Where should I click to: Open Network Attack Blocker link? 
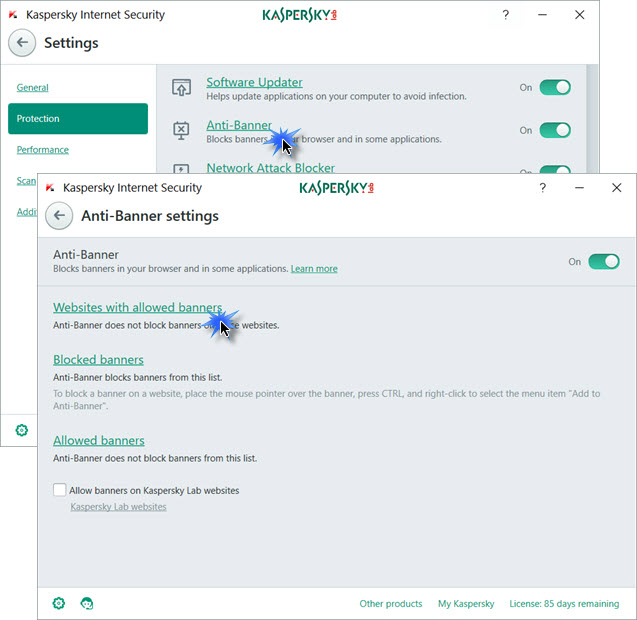[x=271, y=168]
